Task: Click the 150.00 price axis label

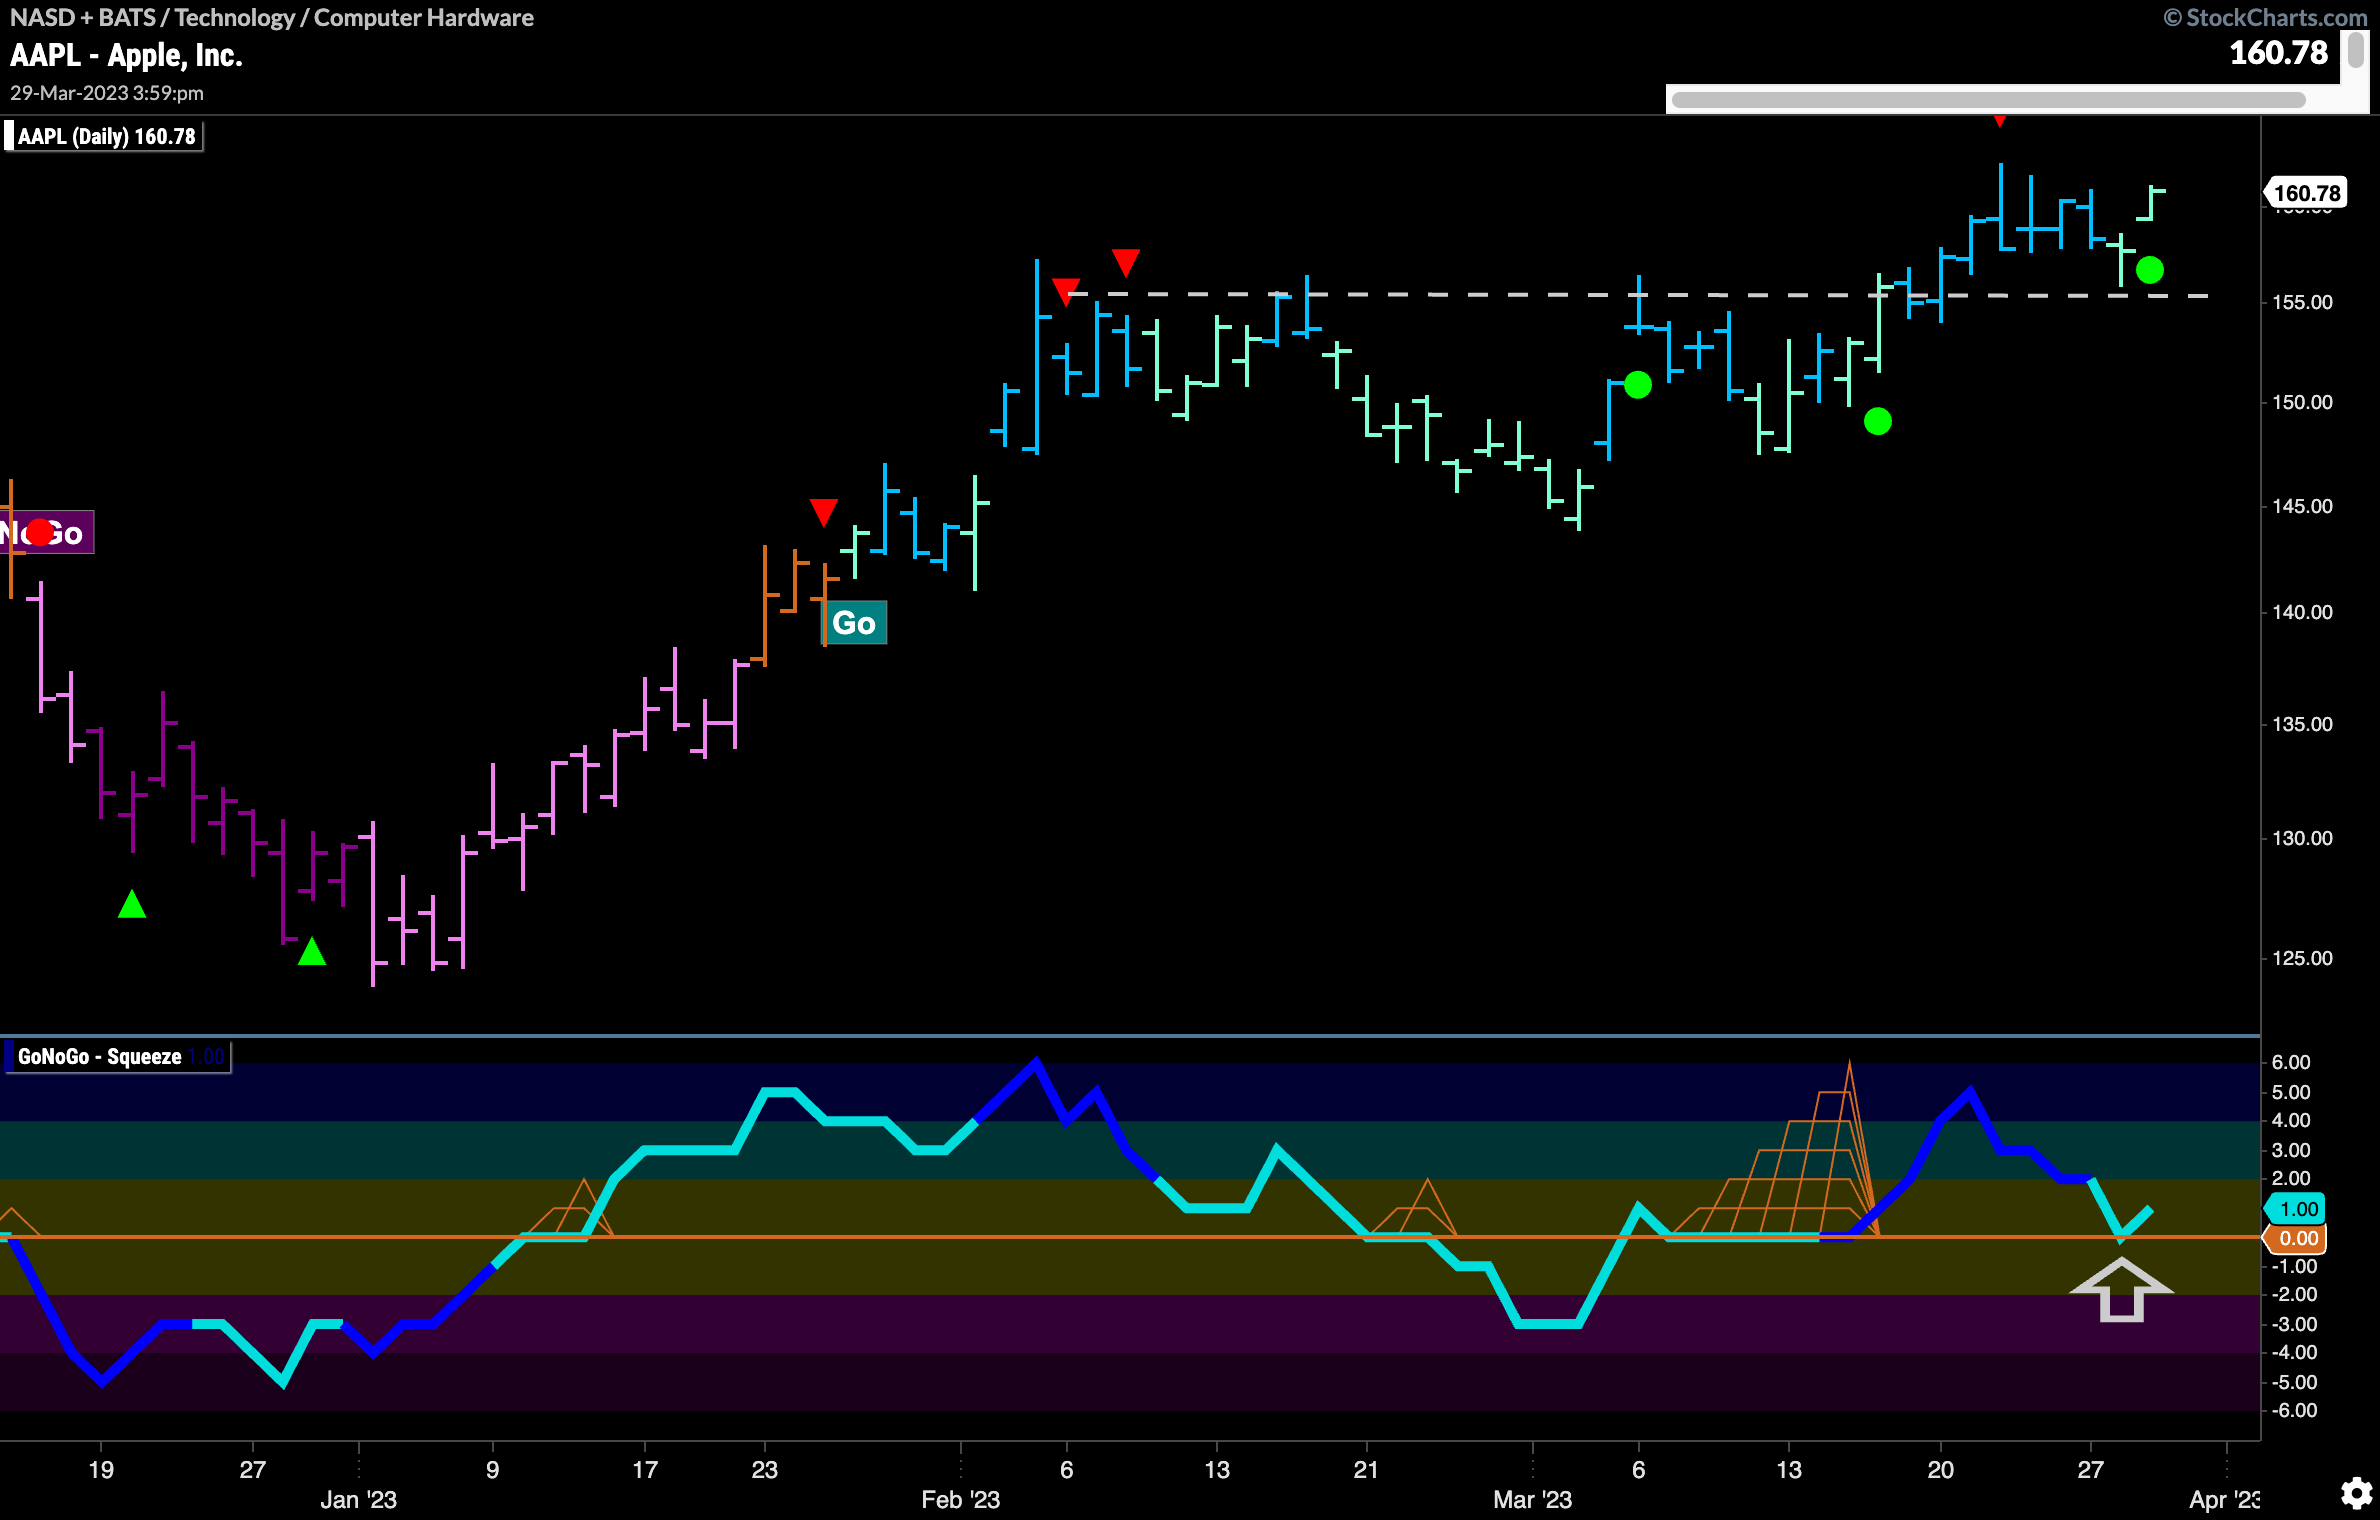Action: point(2303,402)
